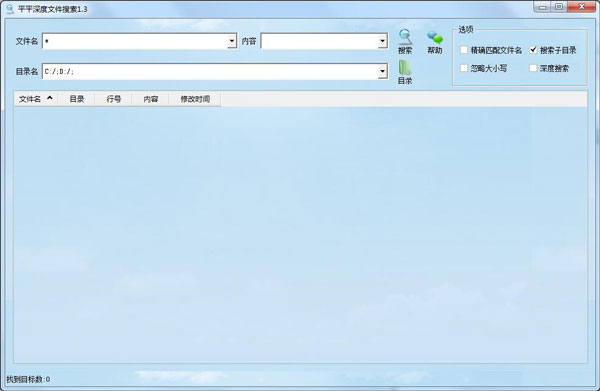
Task: Click the 内容 column header
Action: pyautogui.click(x=150, y=99)
